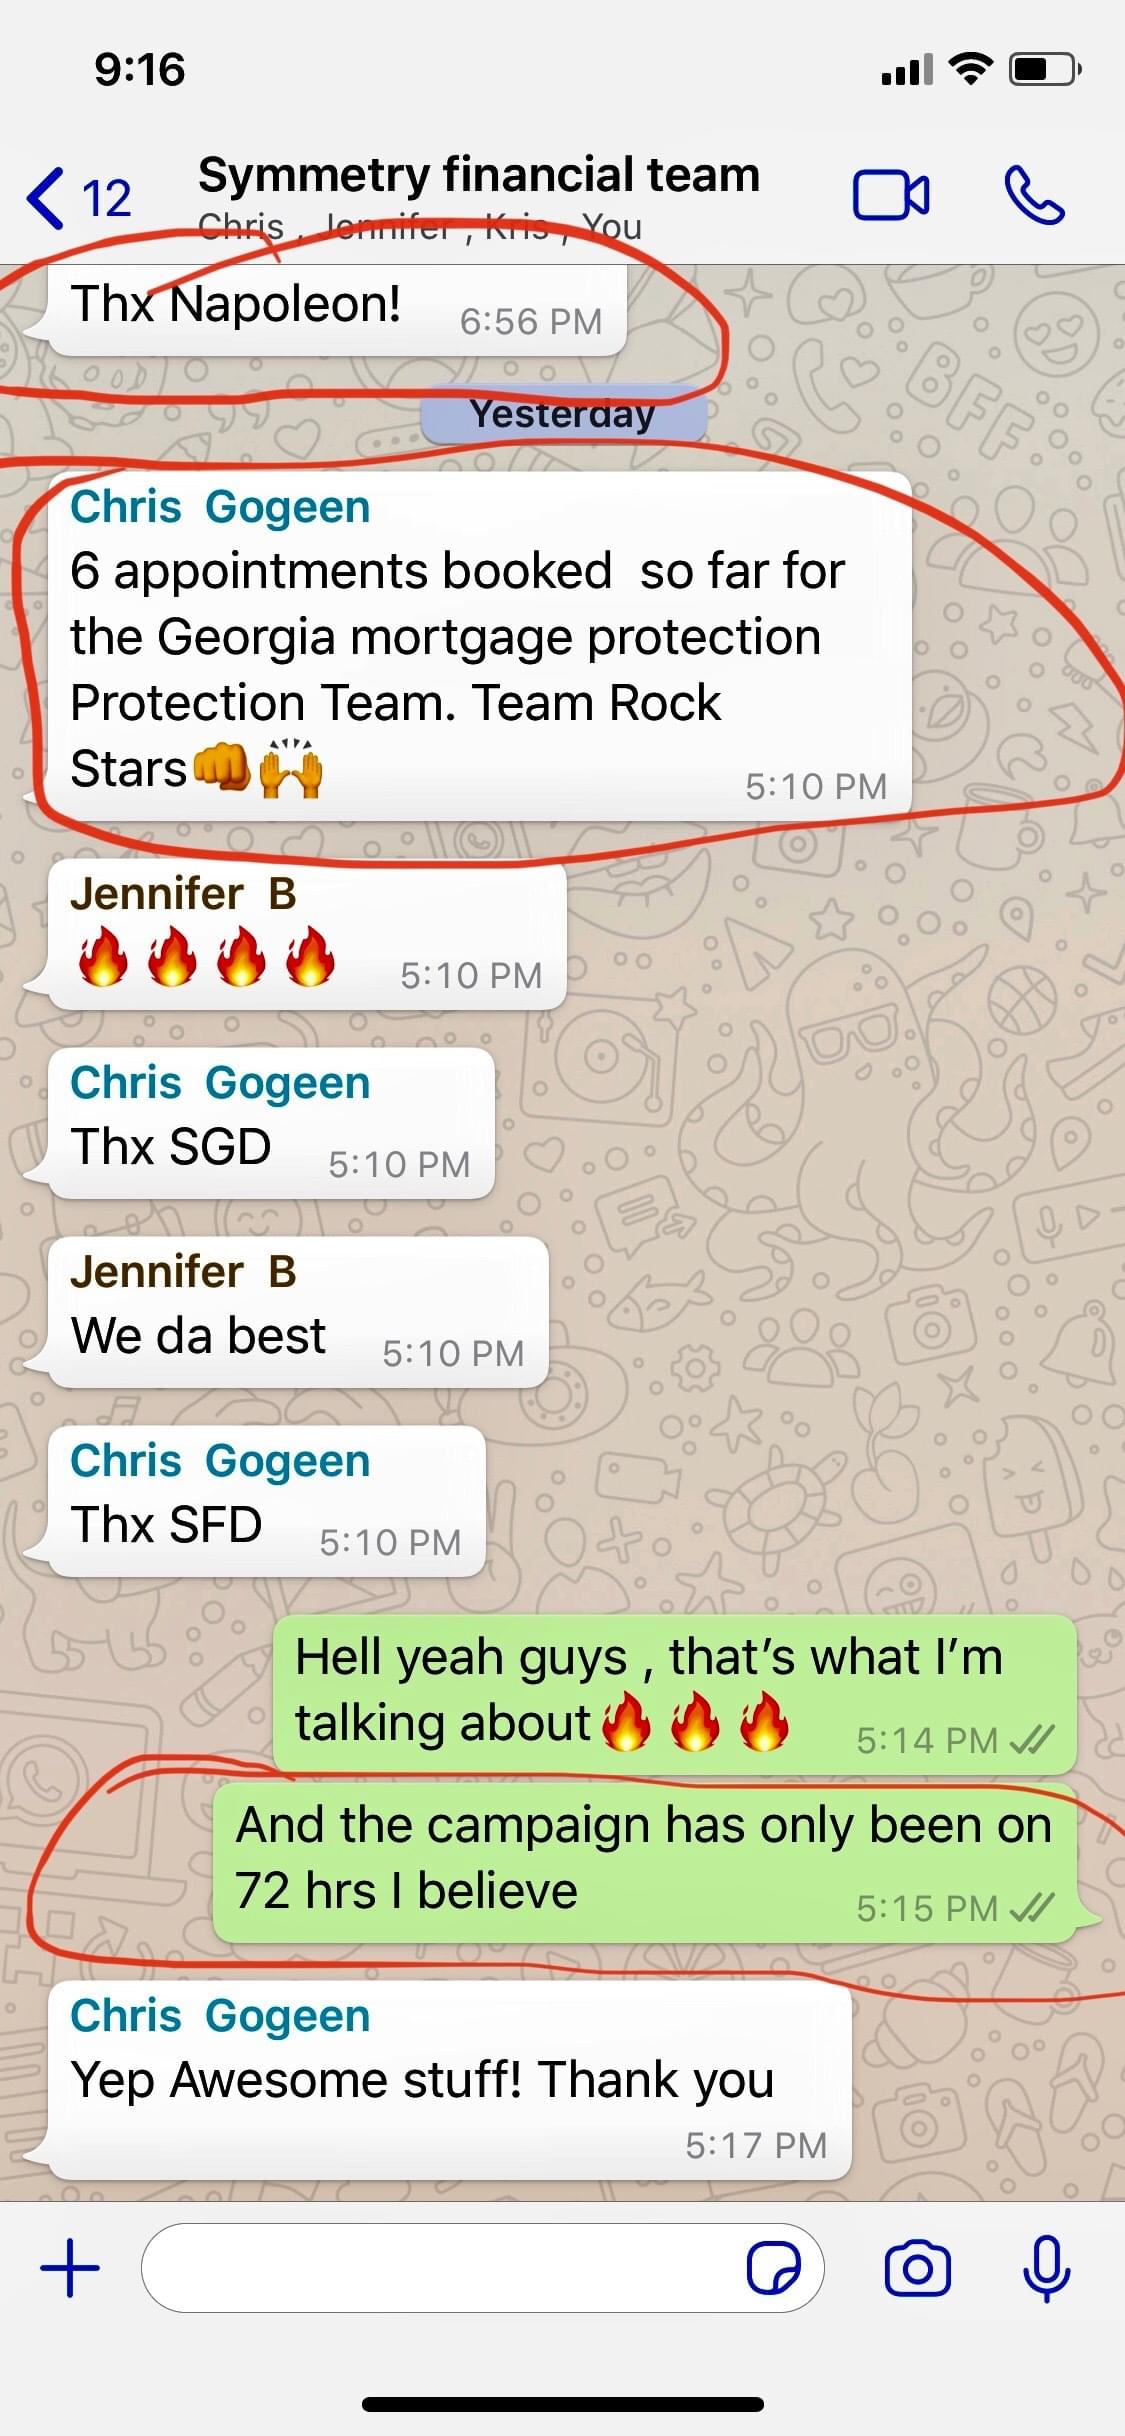This screenshot has width=1125, height=2436.
Task: Tap the 'Thx Napoleon!' message bubble
Action: tap(337, 310)
